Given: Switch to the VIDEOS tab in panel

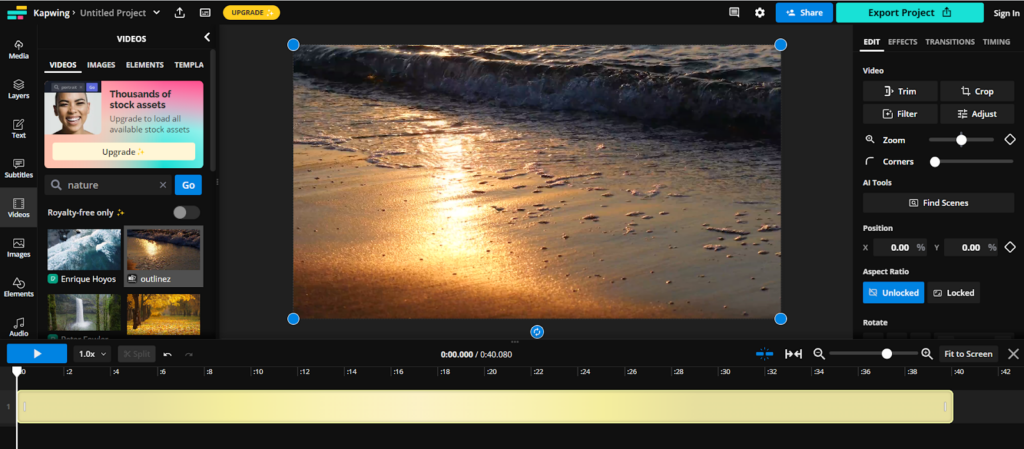Looking at the screenshot, I should pos(63,65).
